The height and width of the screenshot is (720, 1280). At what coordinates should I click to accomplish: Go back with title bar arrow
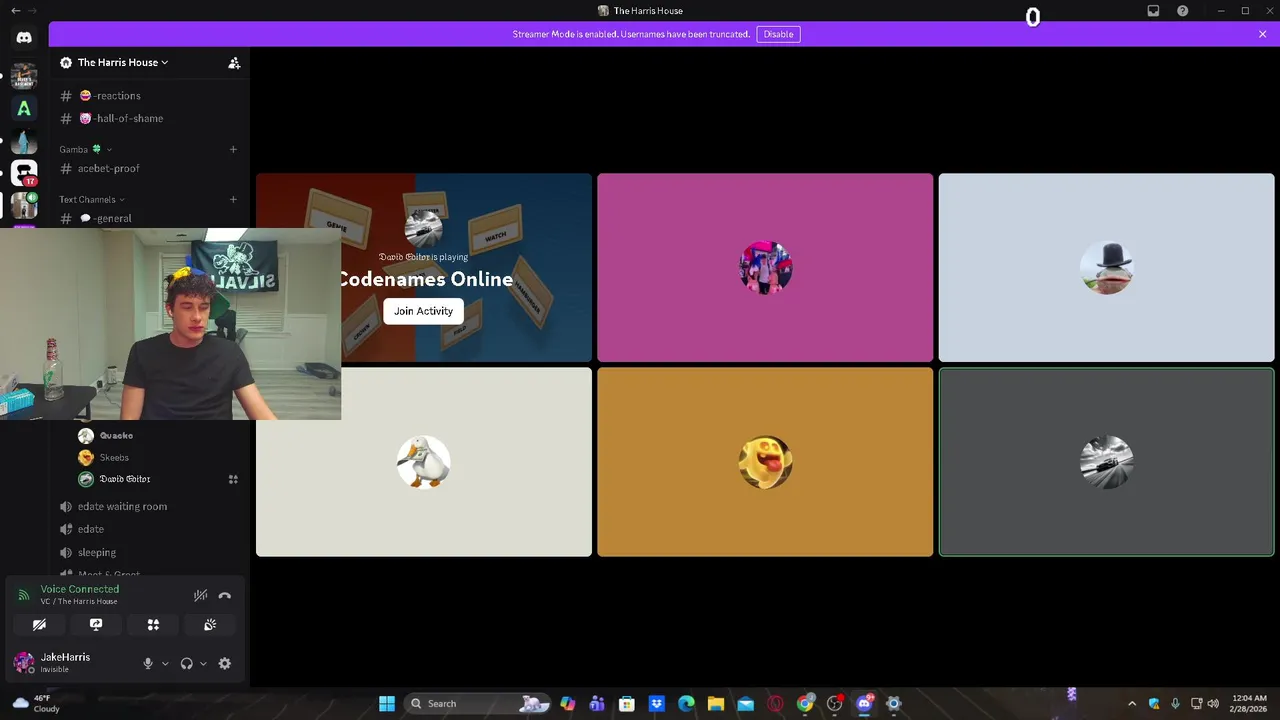[x=15, y=11]
